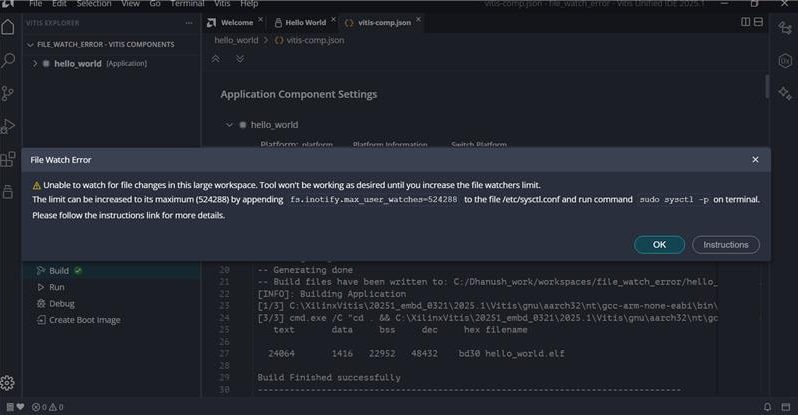
Task: Click the Instructions button
Action: (726, 245)
